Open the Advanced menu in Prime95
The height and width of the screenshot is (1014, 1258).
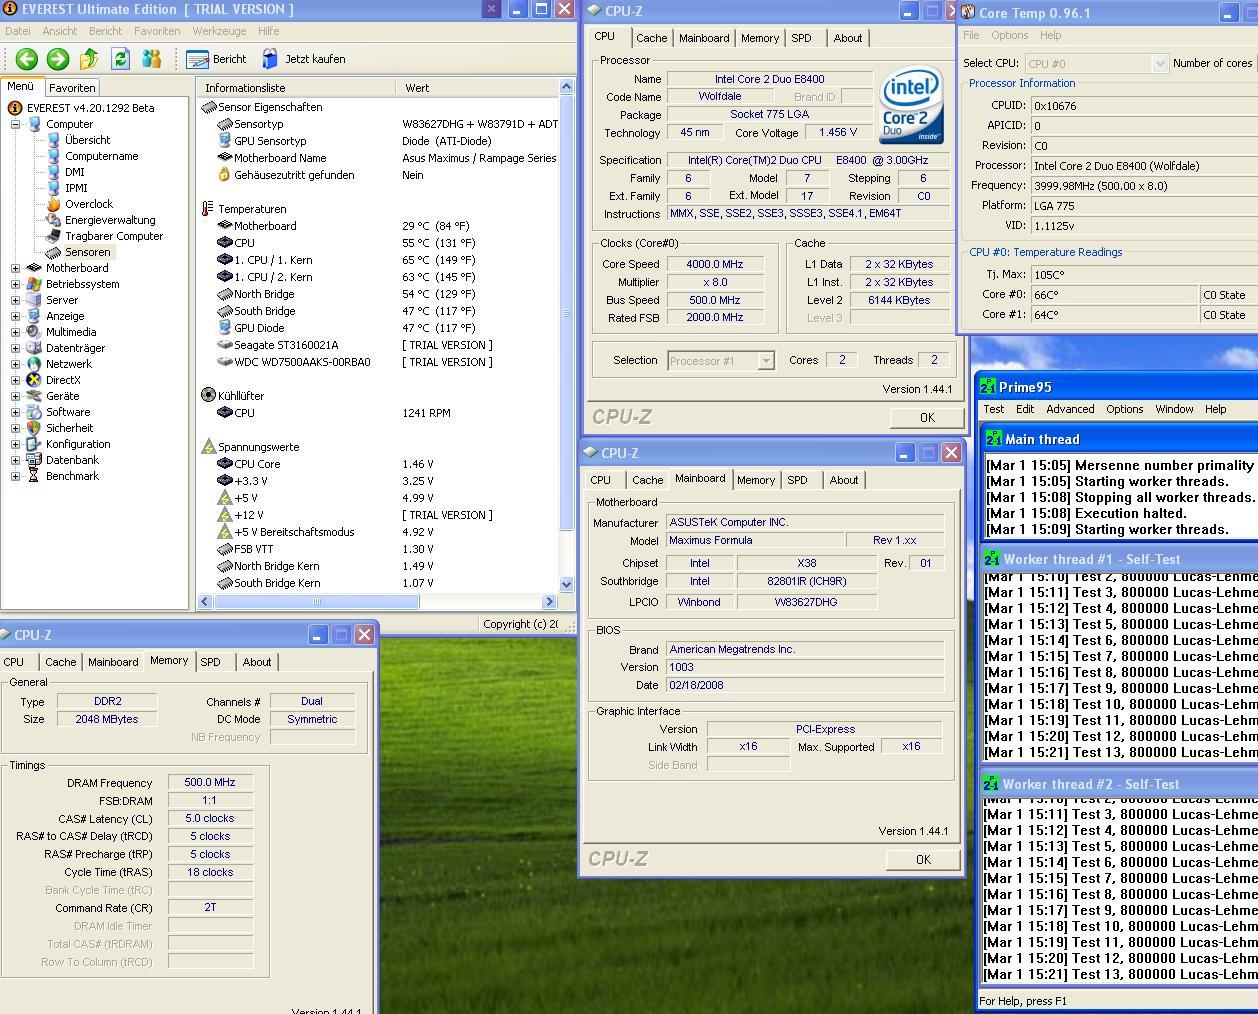(1069, 409)
